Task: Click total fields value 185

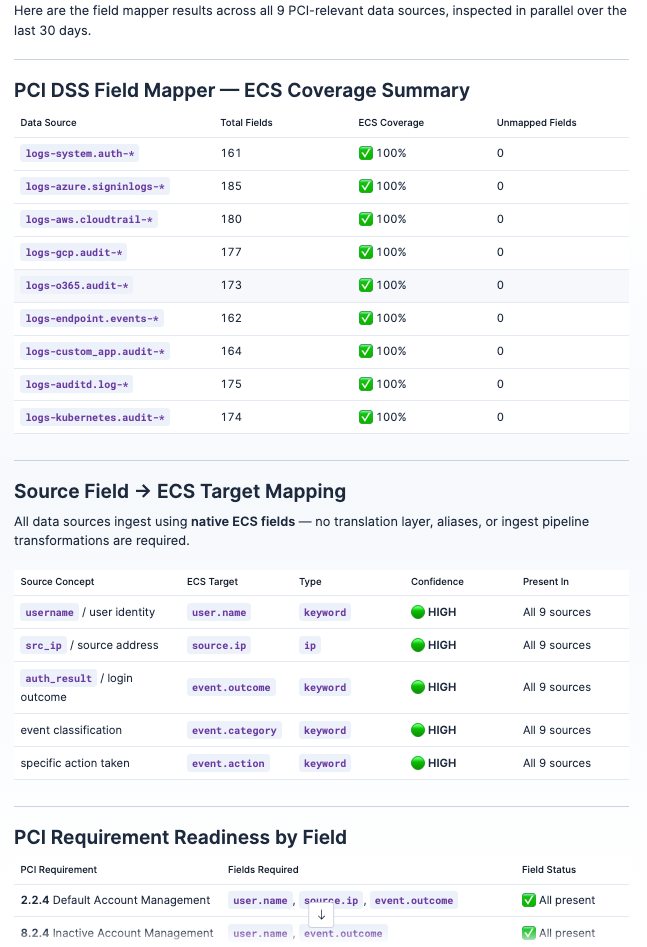Action: (x=231, y=186)
